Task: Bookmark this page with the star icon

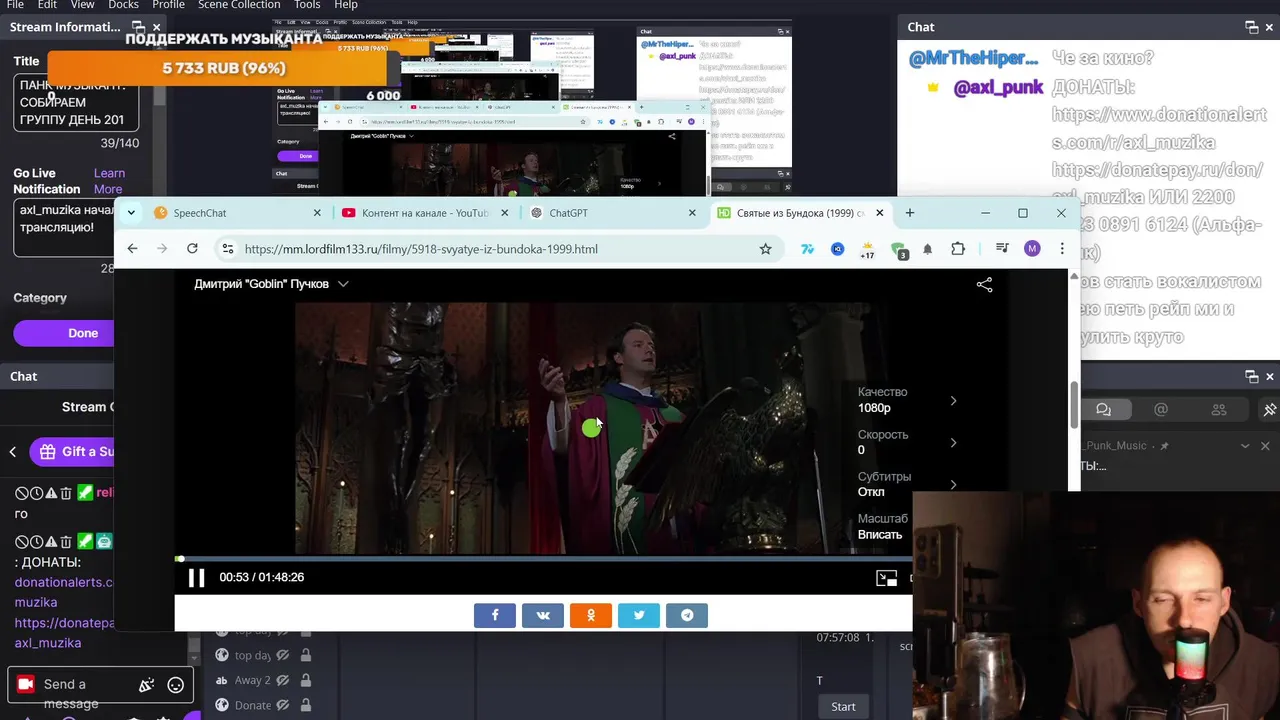Action: coord(765,249)
